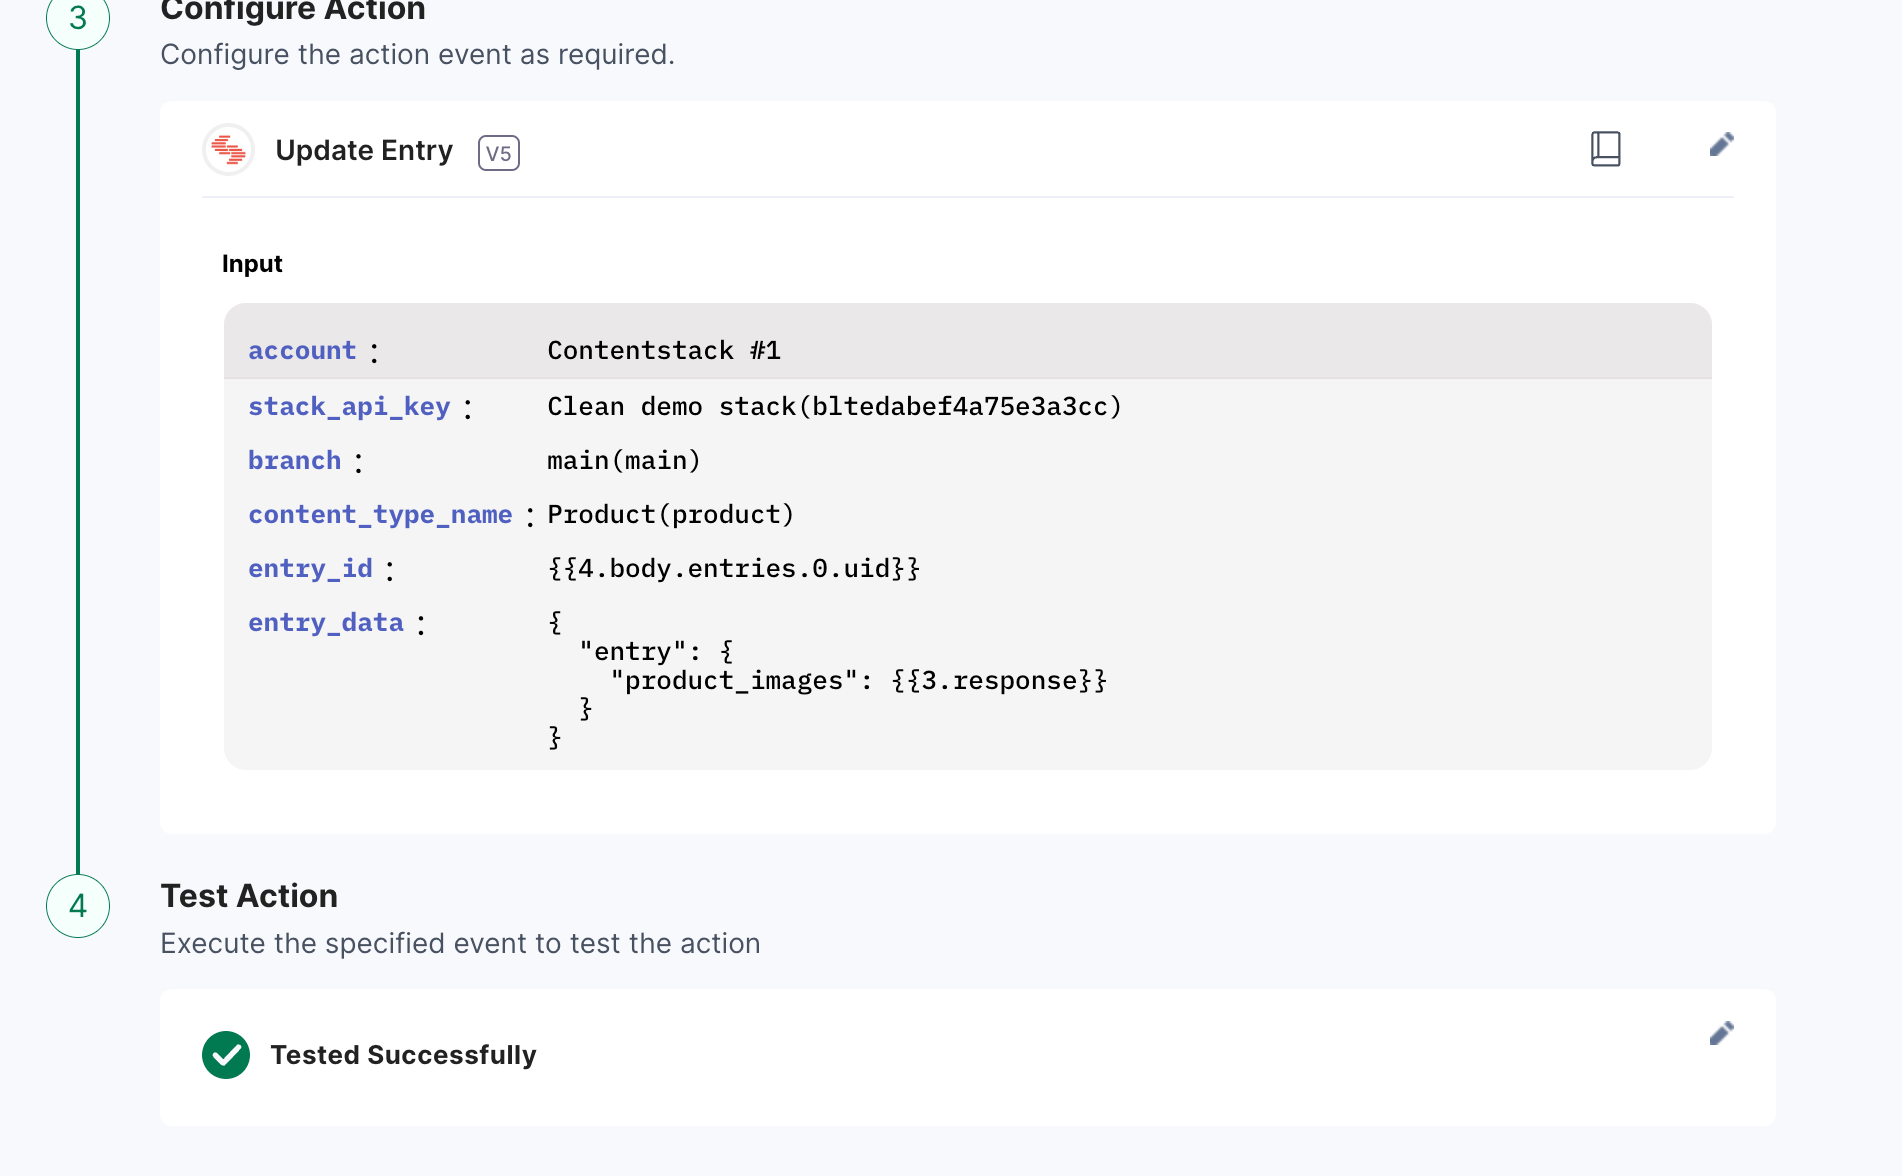Select the product_images {{3.response}} line
This screenshot has height=1176, width=1902.
coord(859,681)
